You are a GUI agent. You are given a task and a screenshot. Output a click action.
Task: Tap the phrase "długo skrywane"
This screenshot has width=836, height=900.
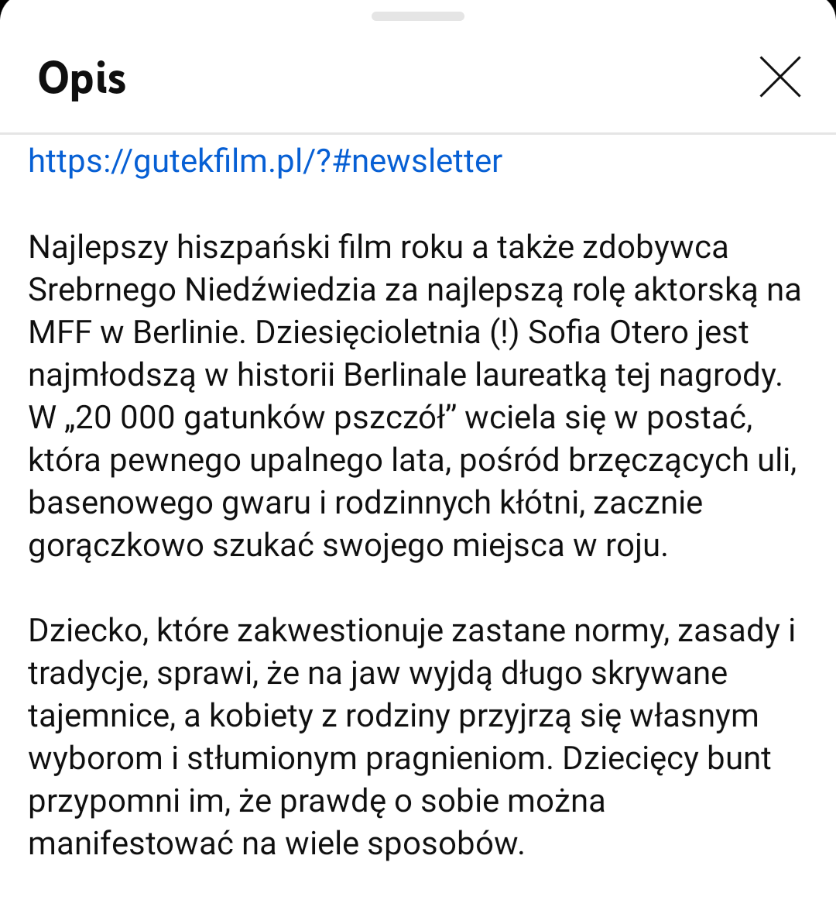tap(614, 674)
